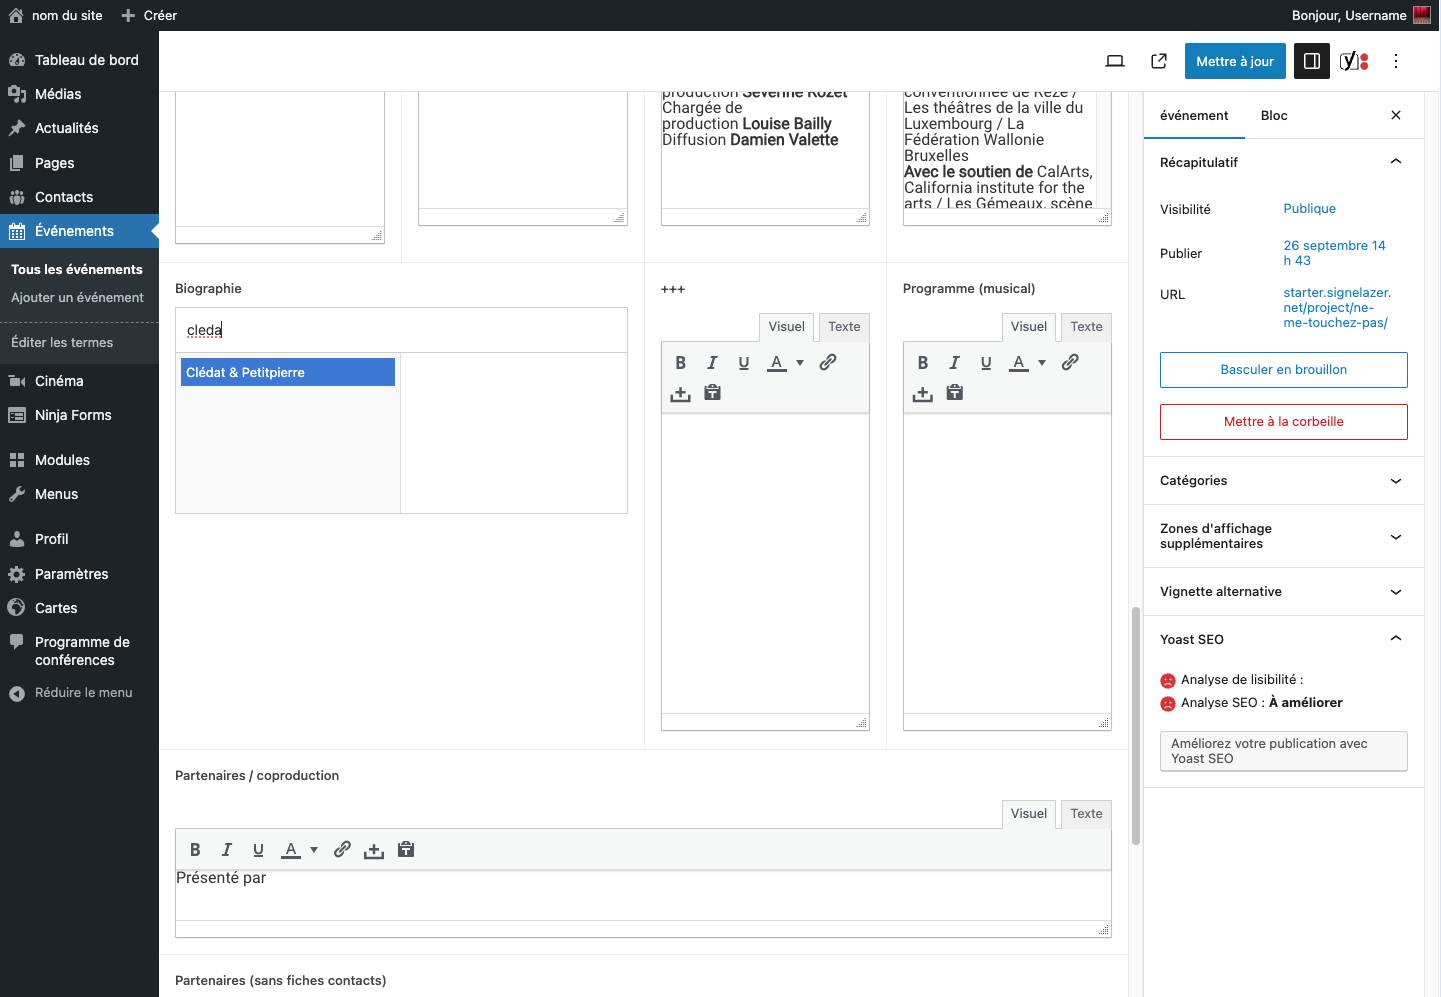
Task: Click paste-as-text icon in Programme (musical) editor
Action: (x=955, y=393)
